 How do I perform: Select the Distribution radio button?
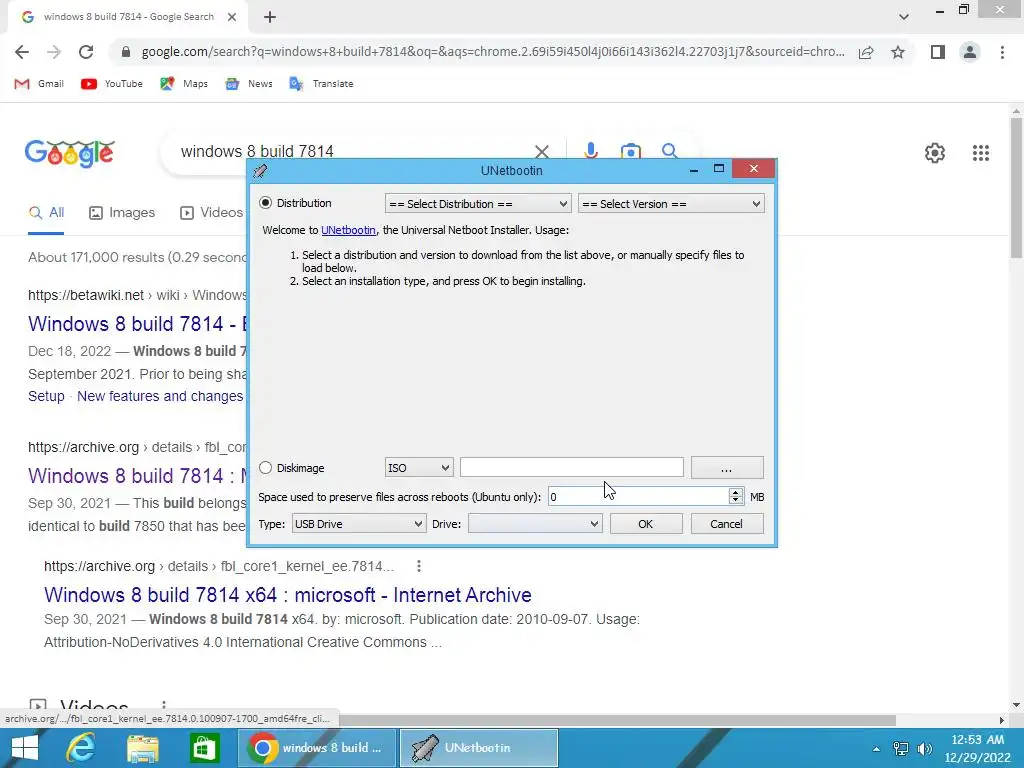(x=266, y=203)
